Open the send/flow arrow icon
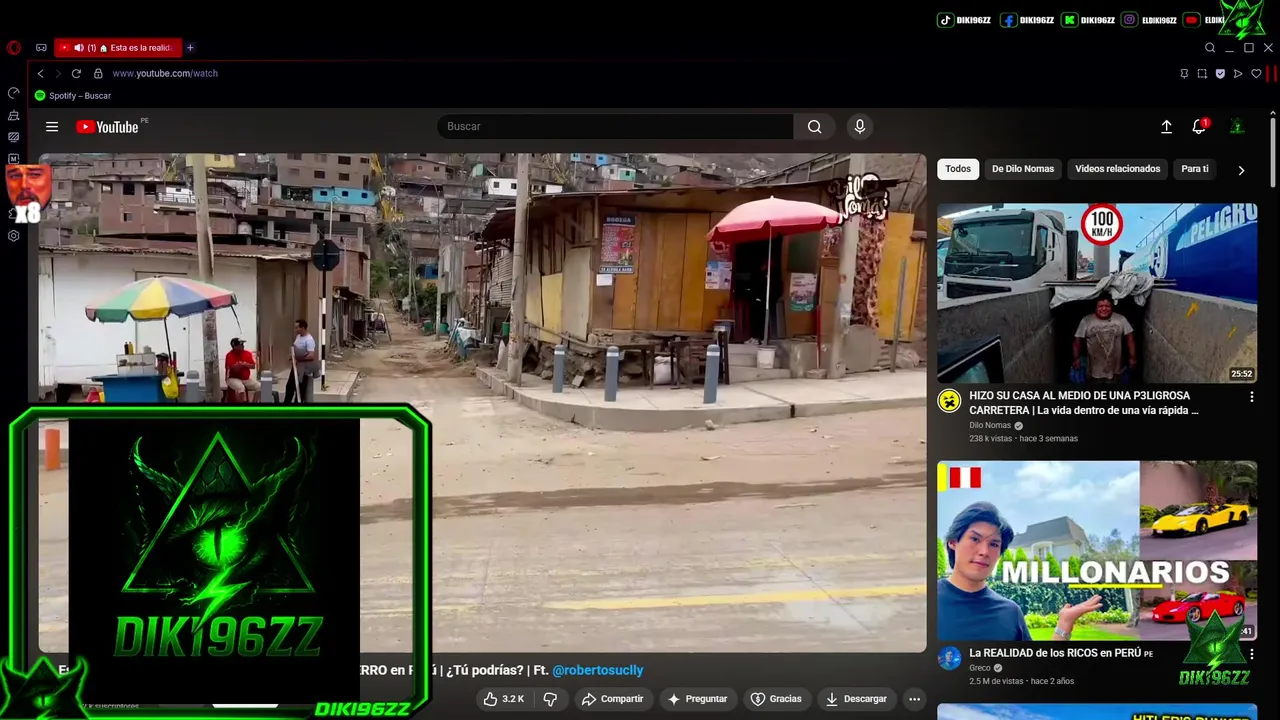 [1238, 73]
